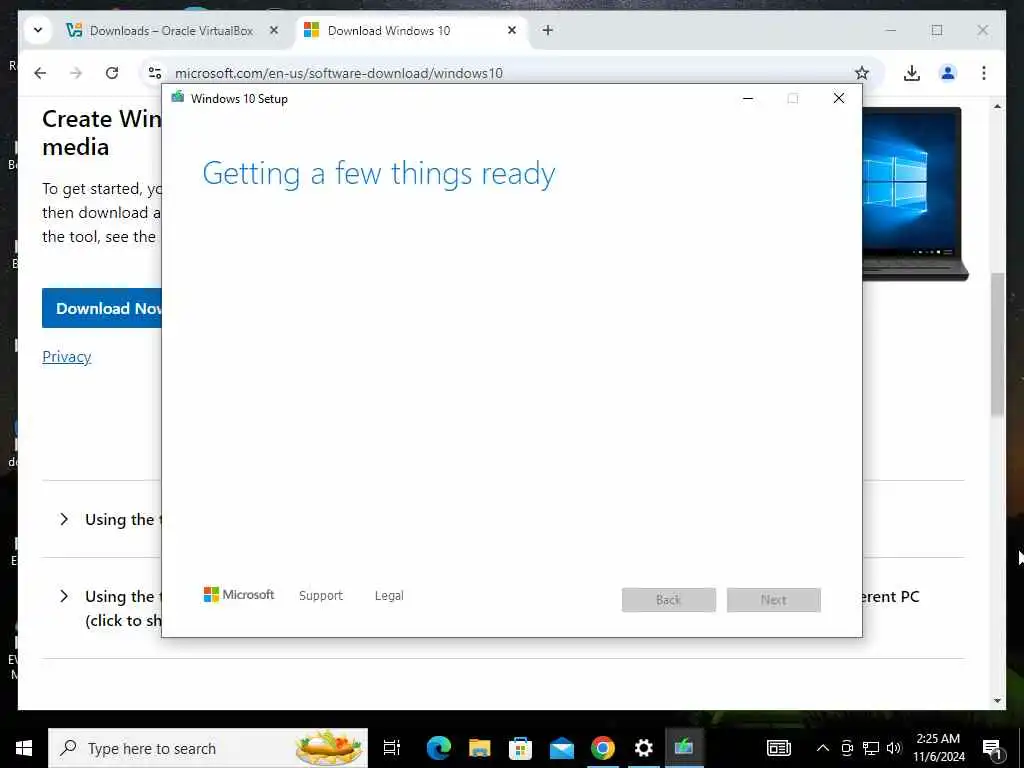1024x768 pixels.
Task: Click the Microsoft logo in Setup
Action: 239,595
